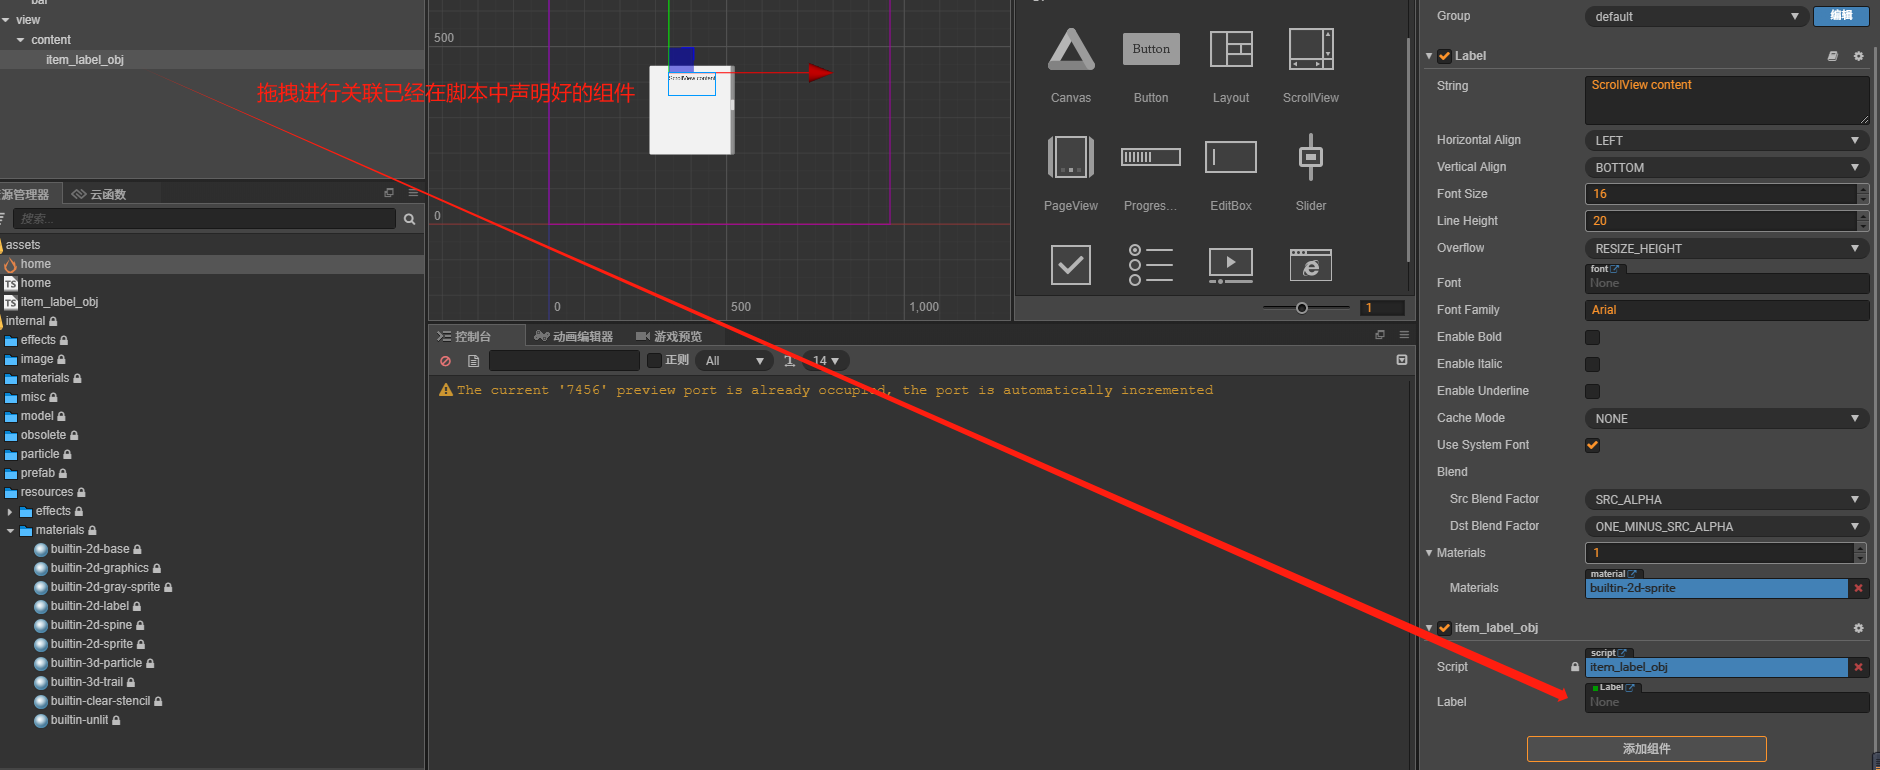The width and height of the screenshot is (1880, 770).
Task: Open the console log file
Action: [x=474, y=361]
